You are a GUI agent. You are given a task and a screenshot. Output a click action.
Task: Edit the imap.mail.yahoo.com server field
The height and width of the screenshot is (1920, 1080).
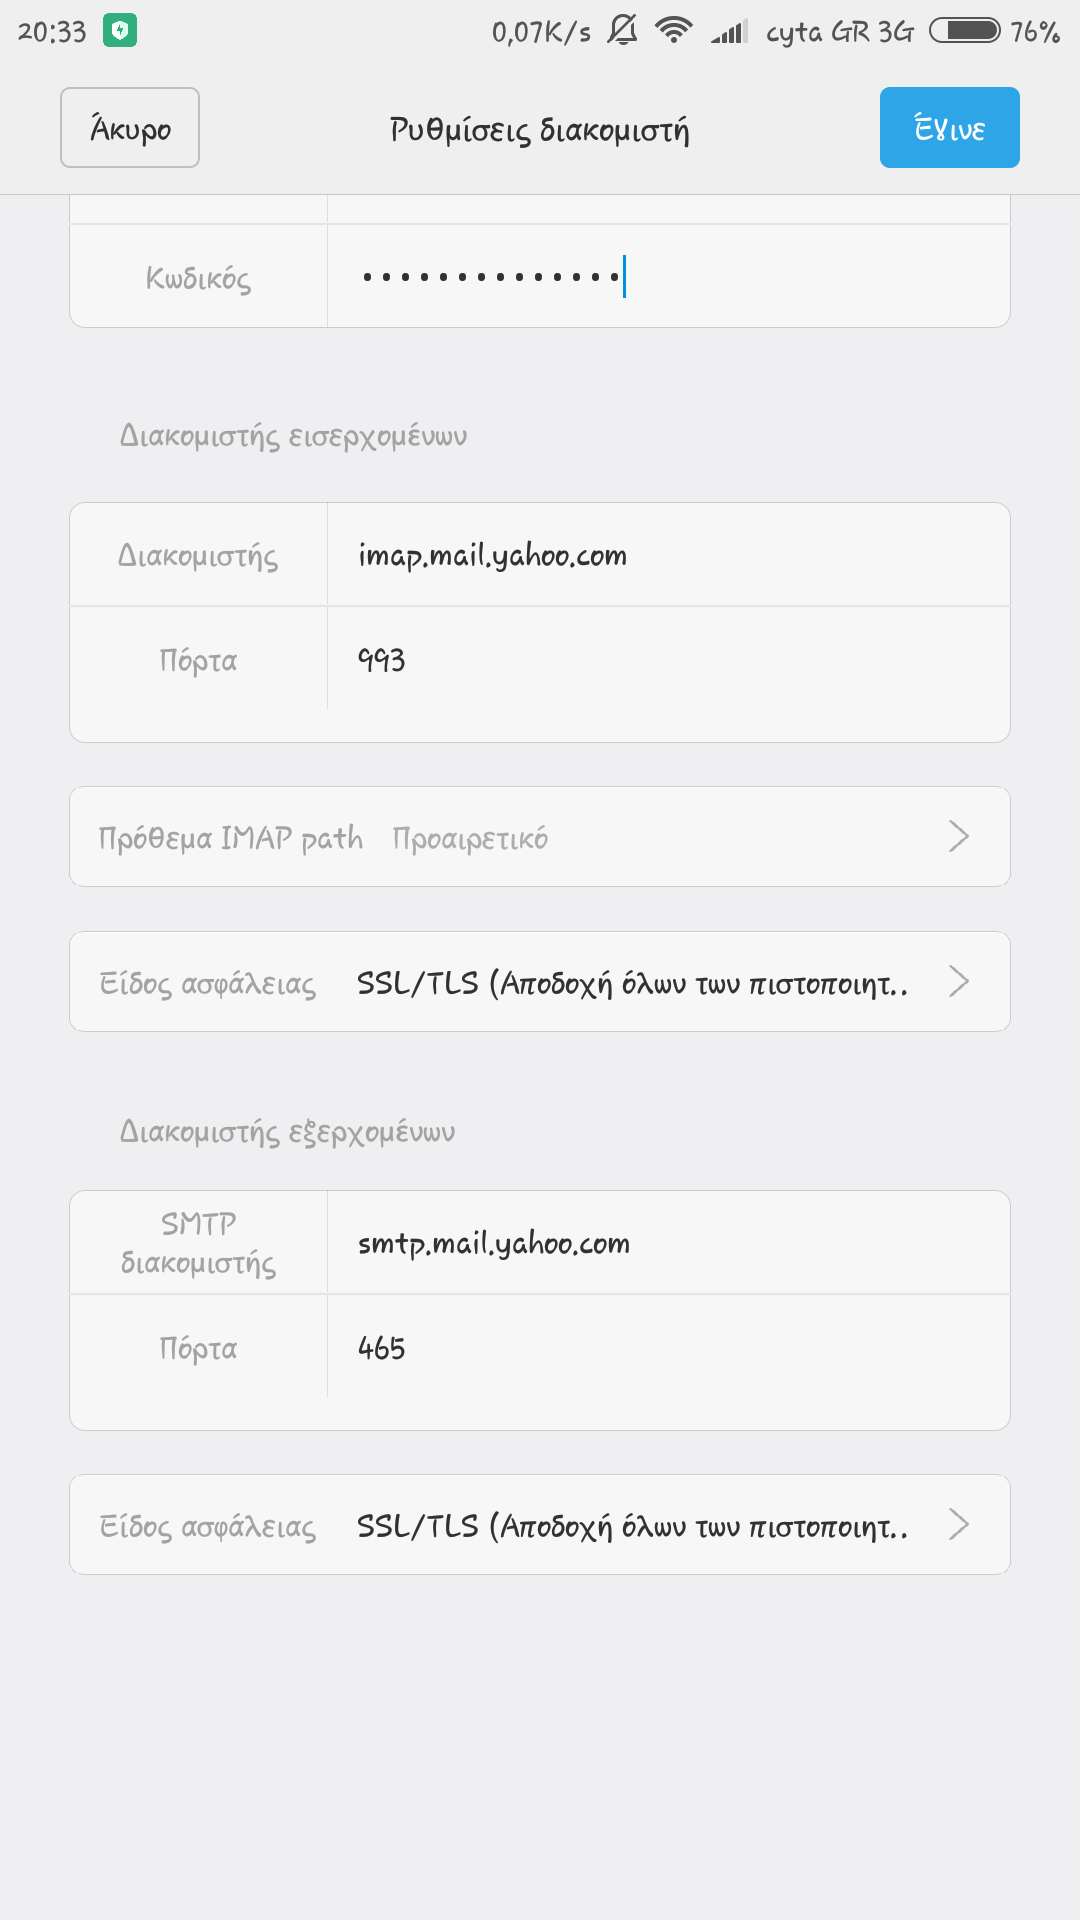point(668,555)
